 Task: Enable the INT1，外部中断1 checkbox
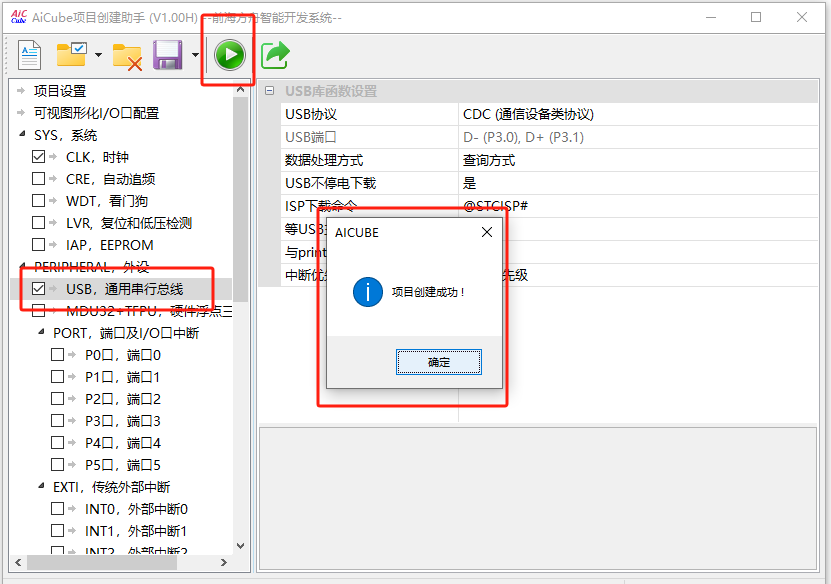[x=57, y=530]
